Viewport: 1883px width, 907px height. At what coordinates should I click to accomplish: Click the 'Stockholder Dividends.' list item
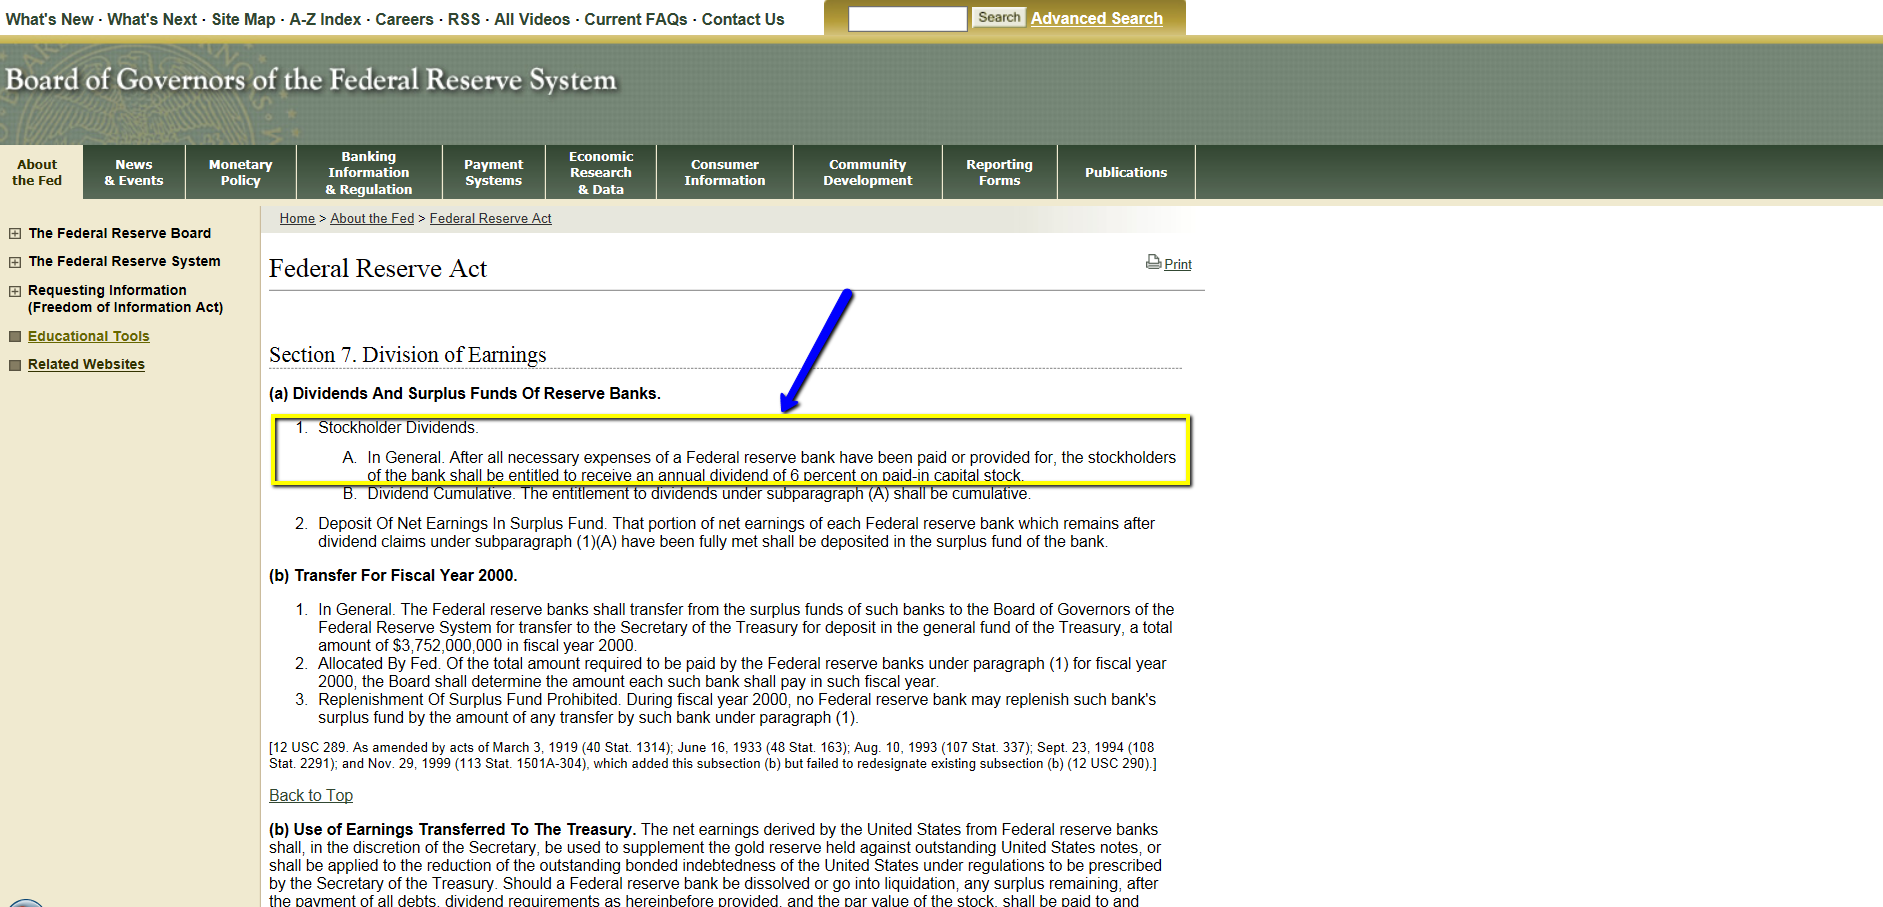(398, 427)
